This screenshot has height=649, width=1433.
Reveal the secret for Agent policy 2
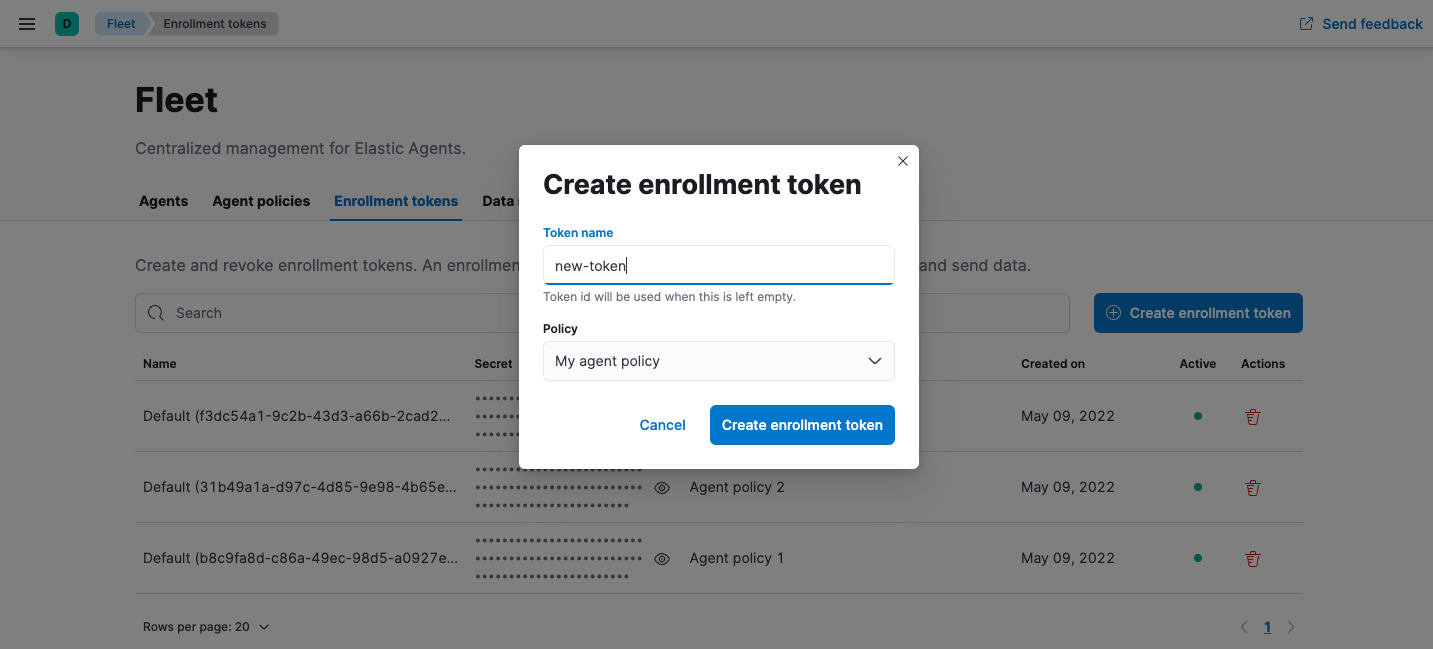click(x=661, y=487)
